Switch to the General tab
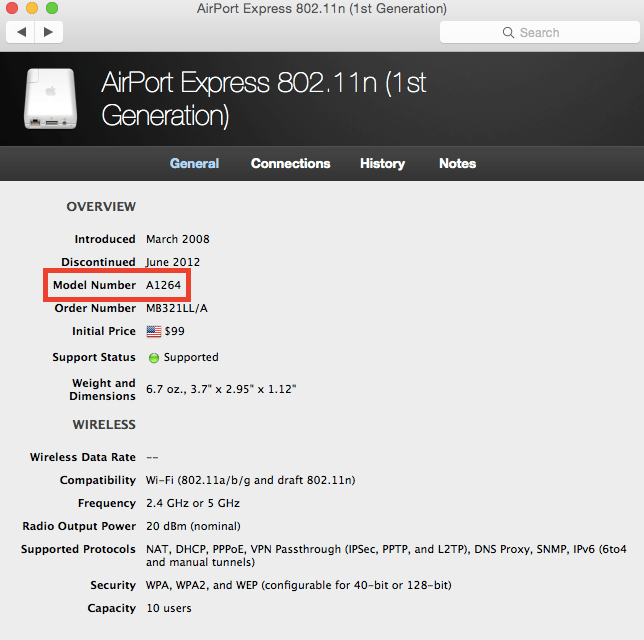644x640 pixels. click(x=194, y=163)
